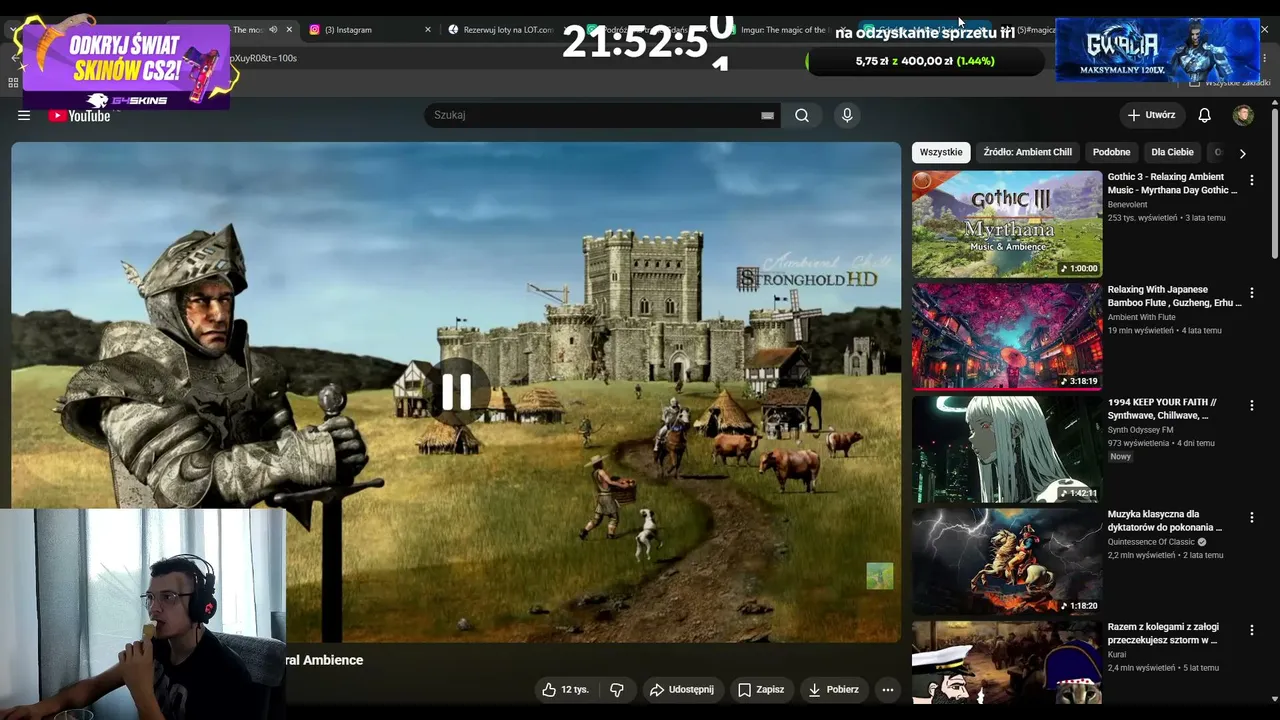Open more actions under the video

[887, 689]
